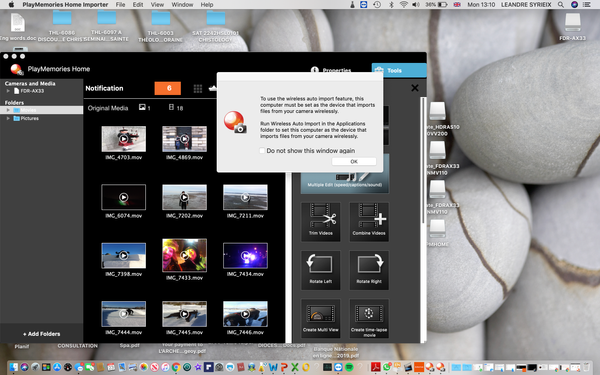600x375 pixels.
Task: Click Add Folders button
Action: [x=41, y=334]
